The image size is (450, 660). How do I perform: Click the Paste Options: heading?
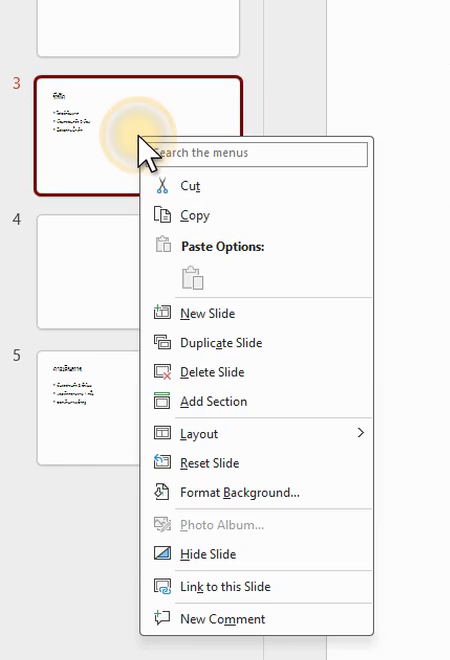223,246
